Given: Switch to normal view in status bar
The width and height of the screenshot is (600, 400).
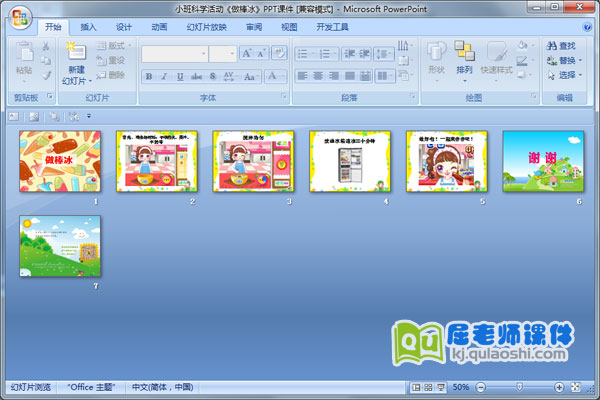Looking at the screenshot, I should point(416,387).
